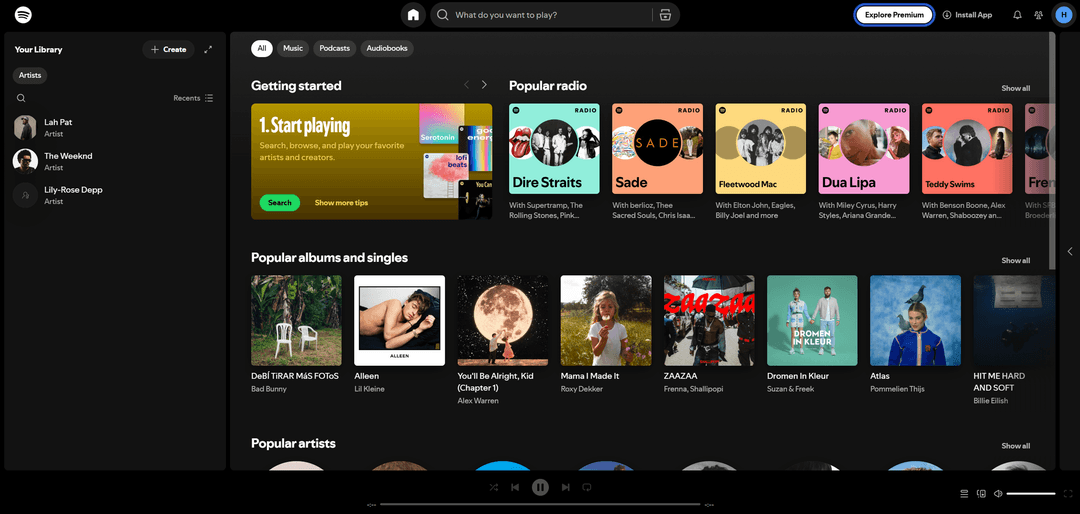Go to previous Getting started tip
This screenshot has width=1080, height=514.
(x=466, y=85)
